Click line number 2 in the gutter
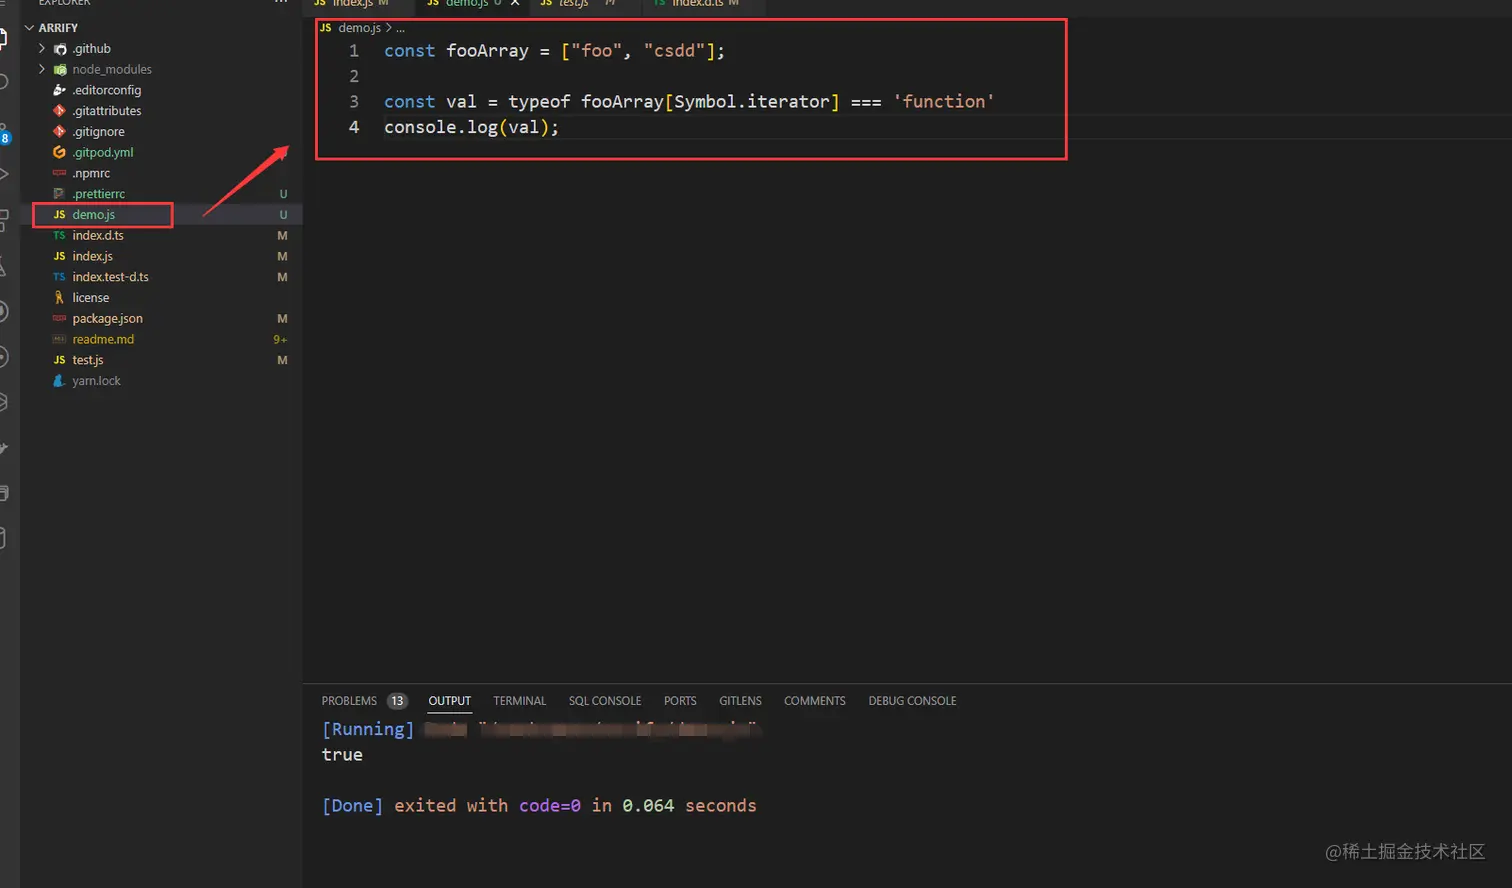Screen dimensions: 1512x888 click(x=354, y=77)
